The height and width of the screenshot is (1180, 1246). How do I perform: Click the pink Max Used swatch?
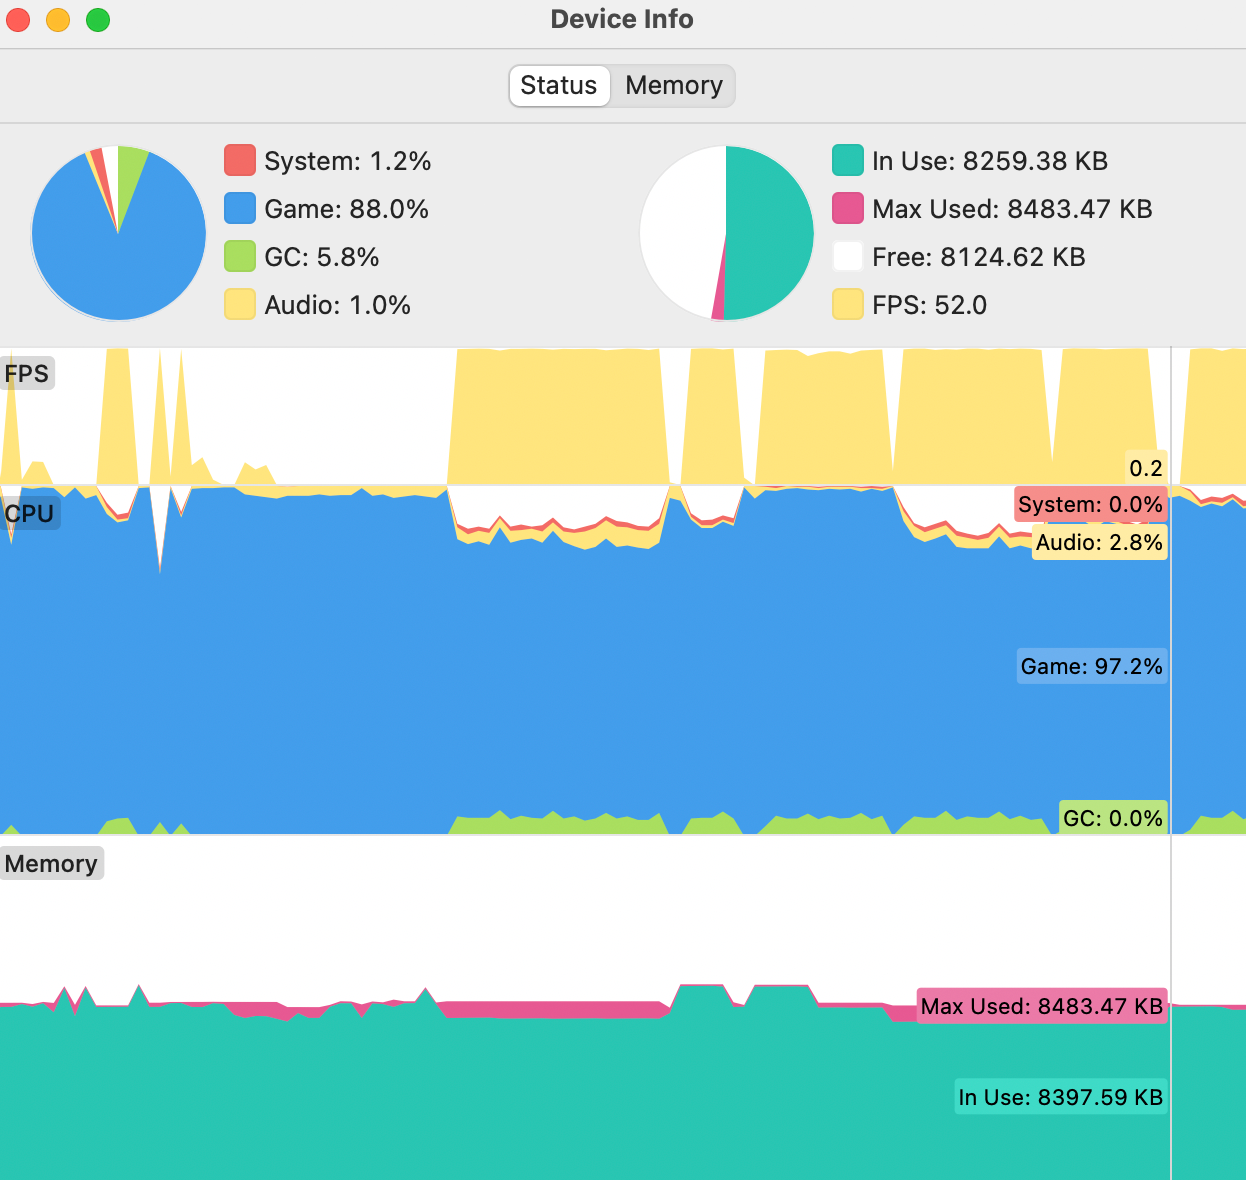pyautogui.click(x=848, y=208)
